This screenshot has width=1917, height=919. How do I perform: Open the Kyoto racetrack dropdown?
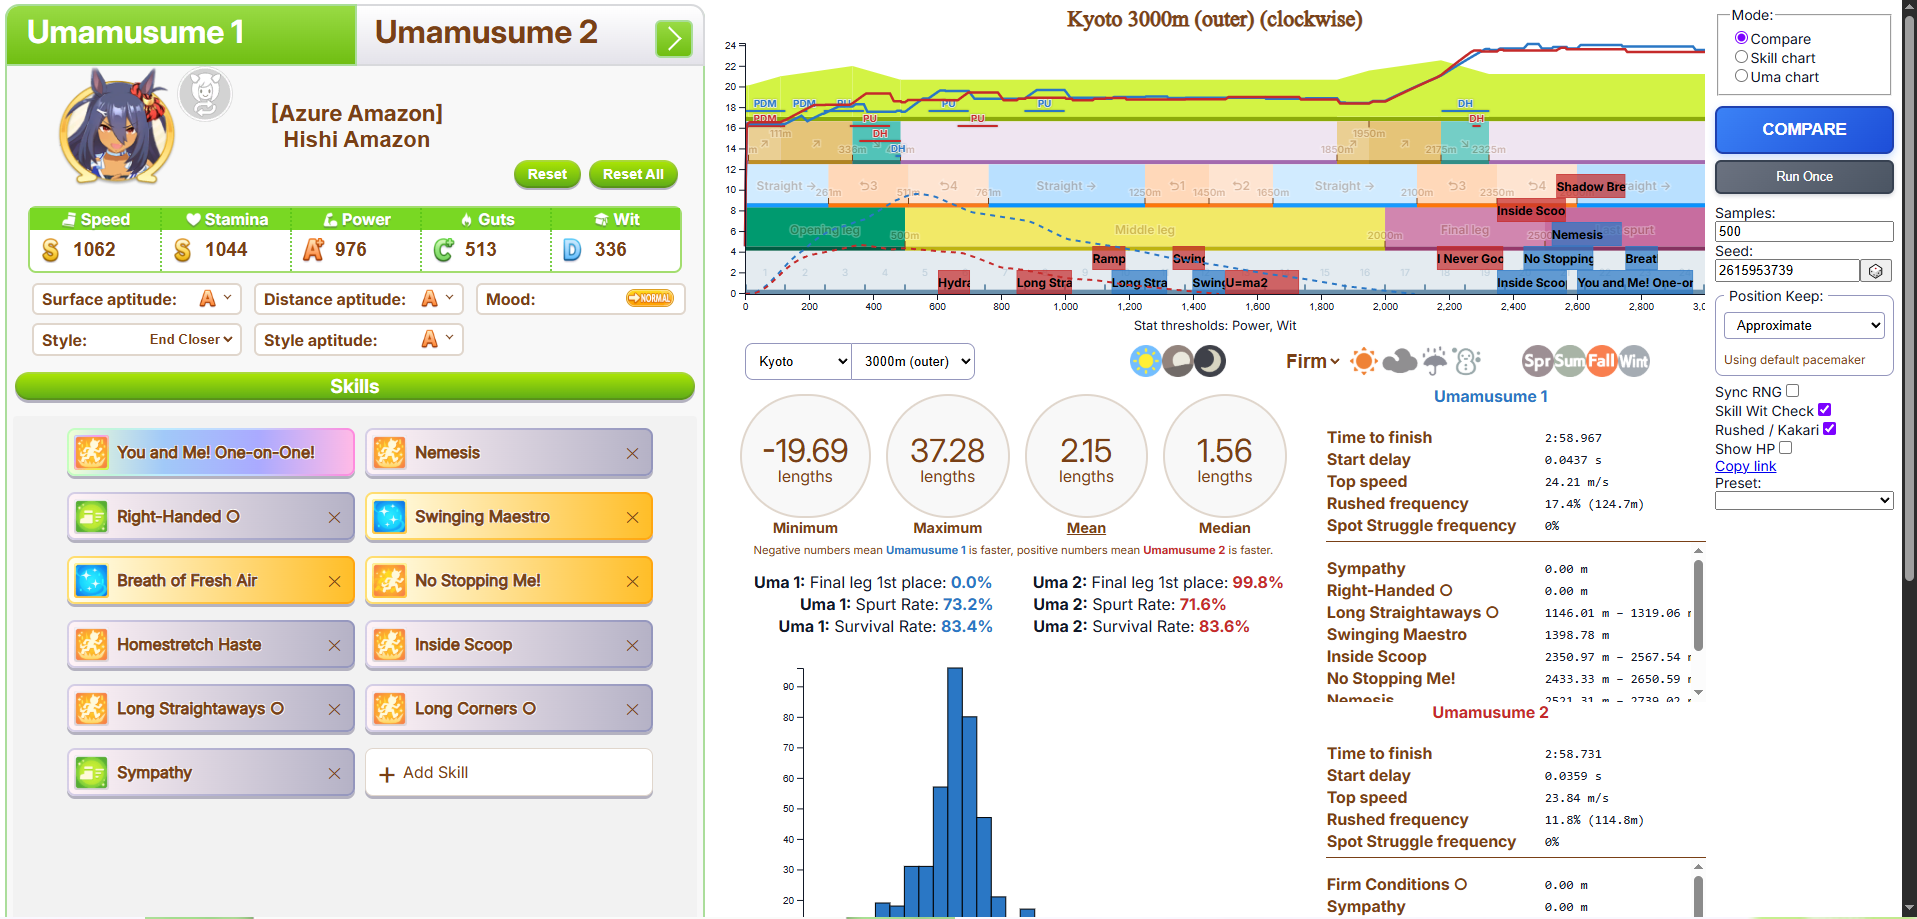point(798,361)
